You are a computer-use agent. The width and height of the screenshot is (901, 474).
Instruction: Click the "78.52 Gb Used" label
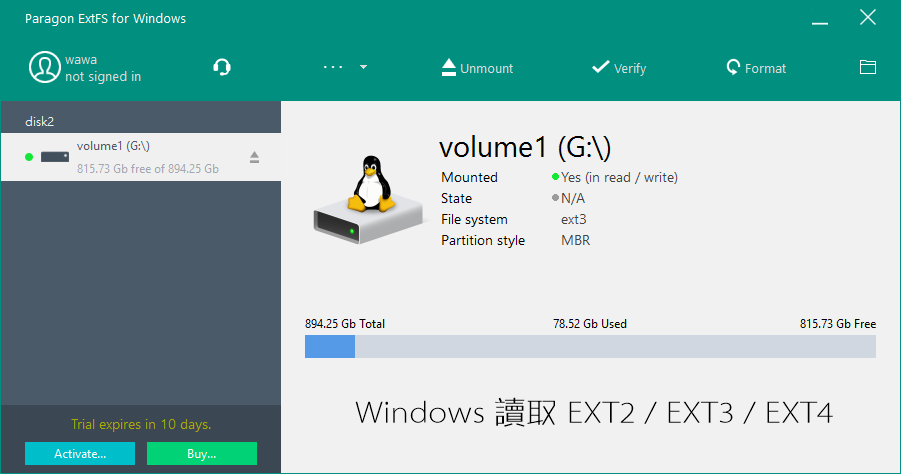point(590,323)
